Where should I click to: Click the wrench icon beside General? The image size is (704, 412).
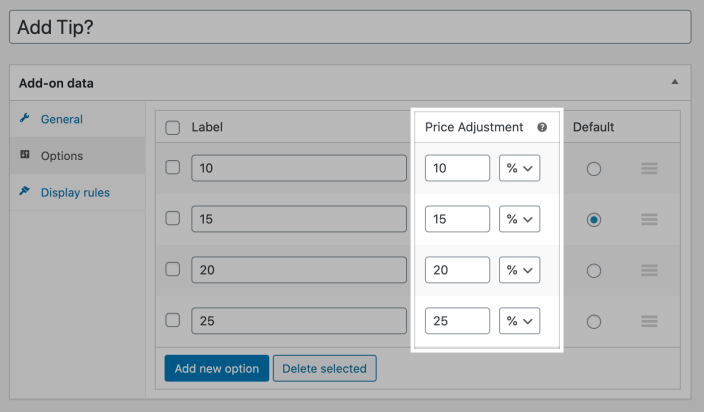[x=25, y=119]
